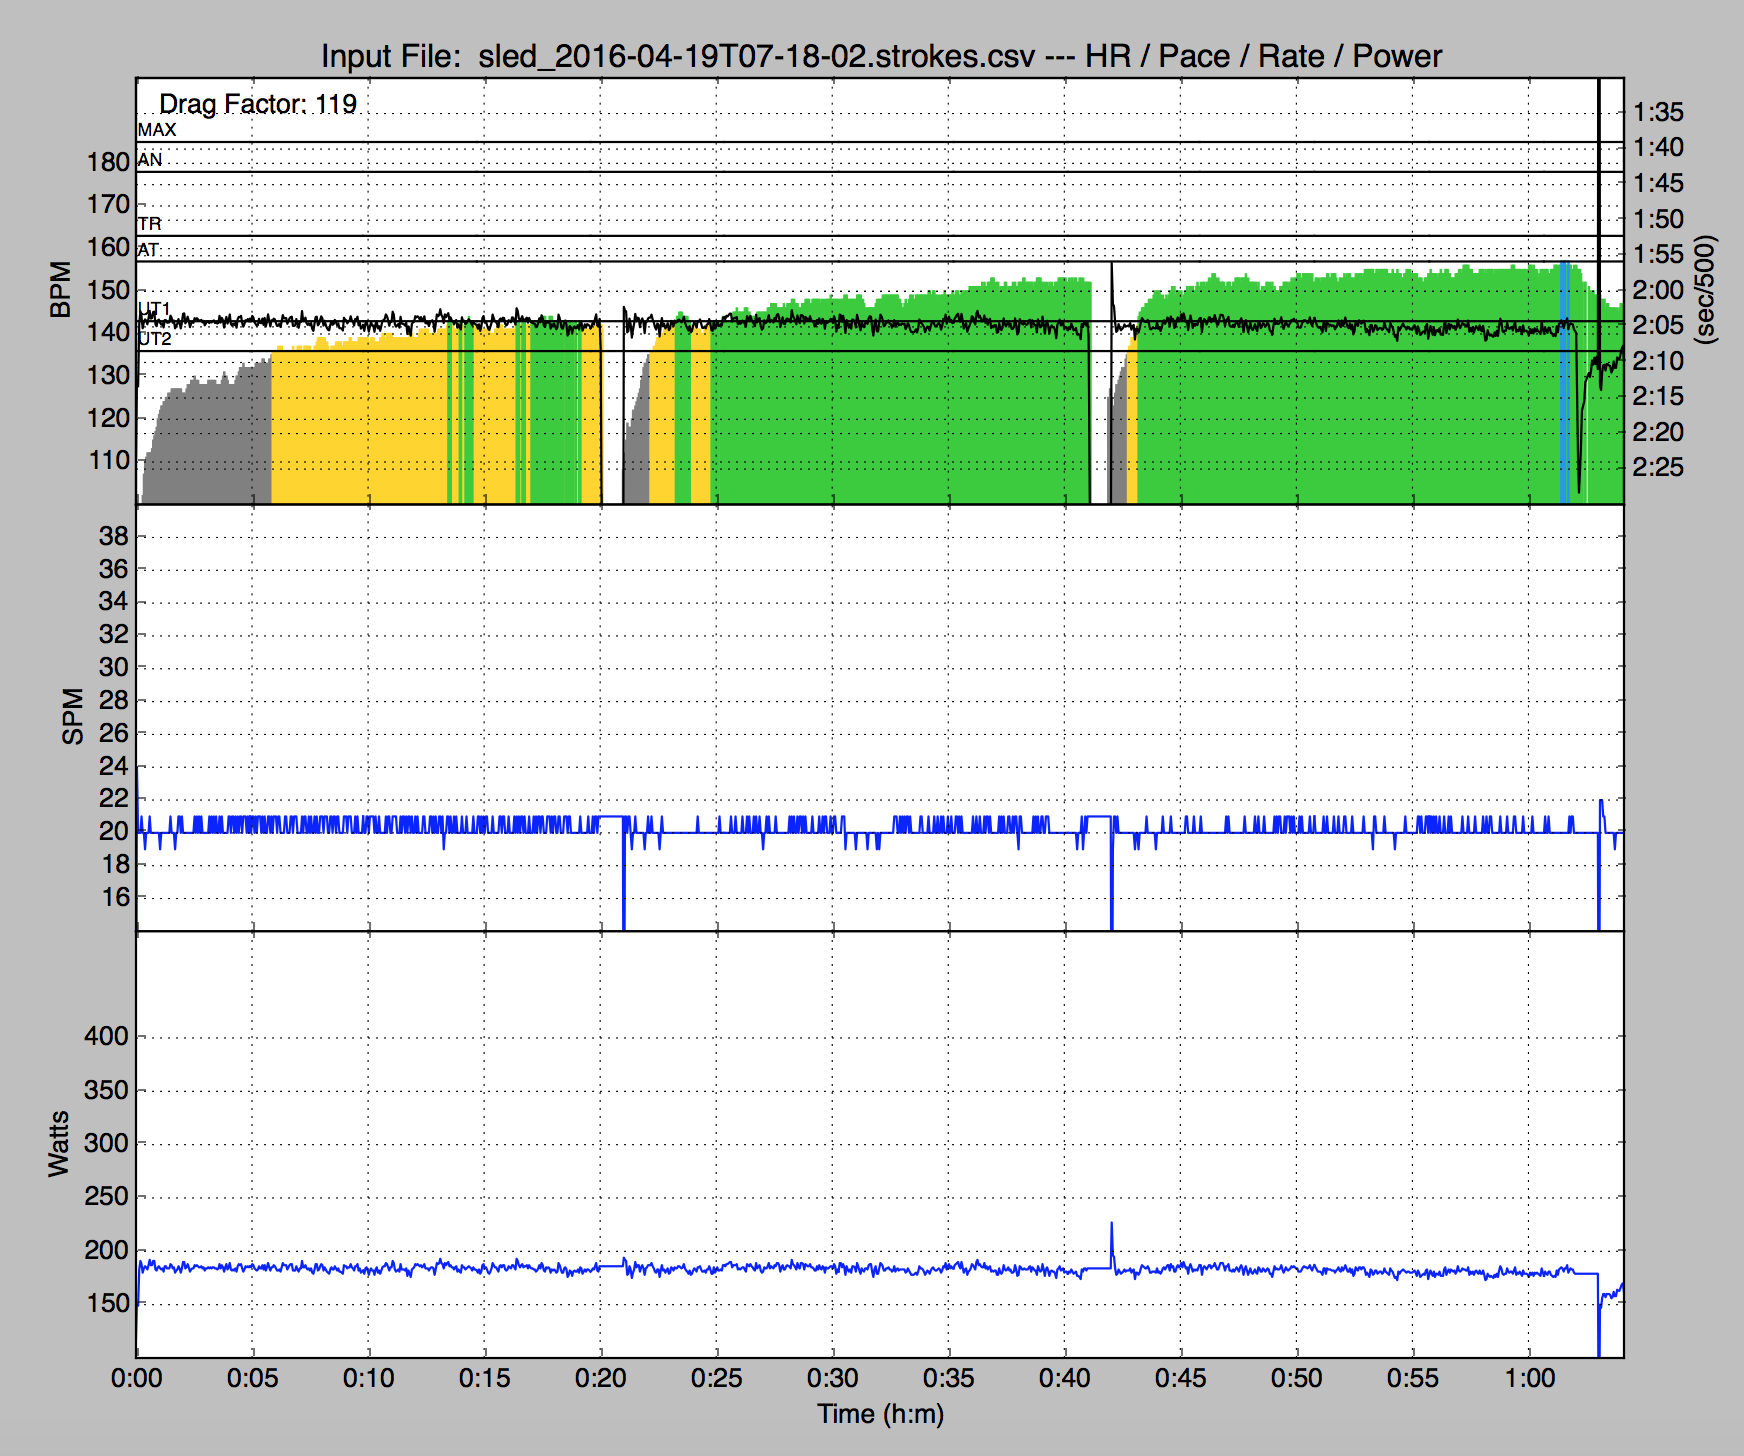The height and width of the screenshot is (1456, 1744).
Task: Select the AN zone label
Action: click(150, 160)
